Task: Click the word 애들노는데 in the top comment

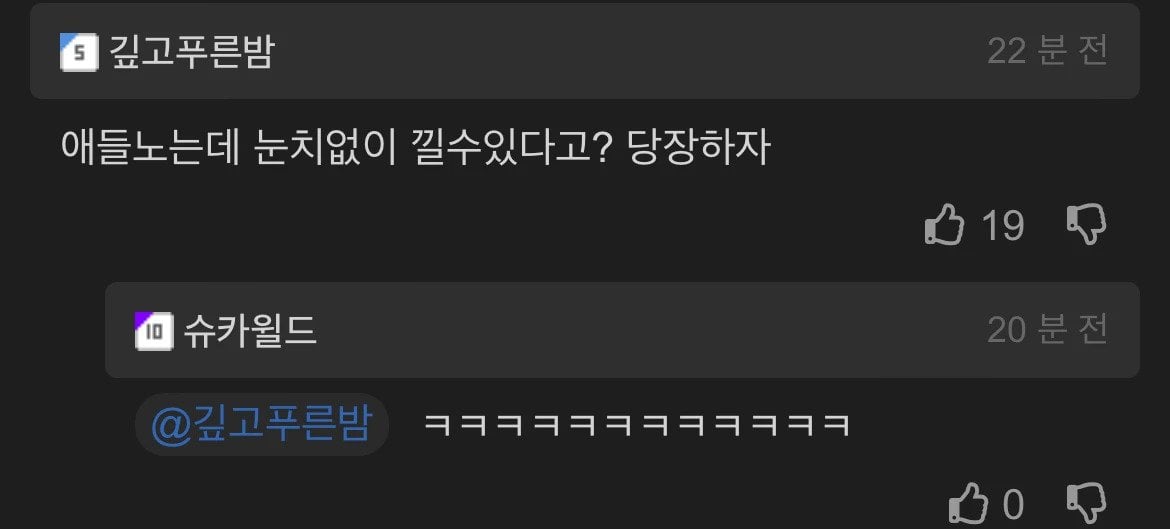Action: (x=149, y=147)
